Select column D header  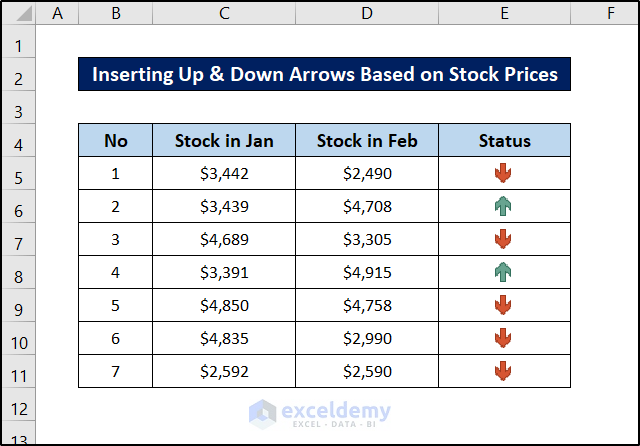[367, 14]
